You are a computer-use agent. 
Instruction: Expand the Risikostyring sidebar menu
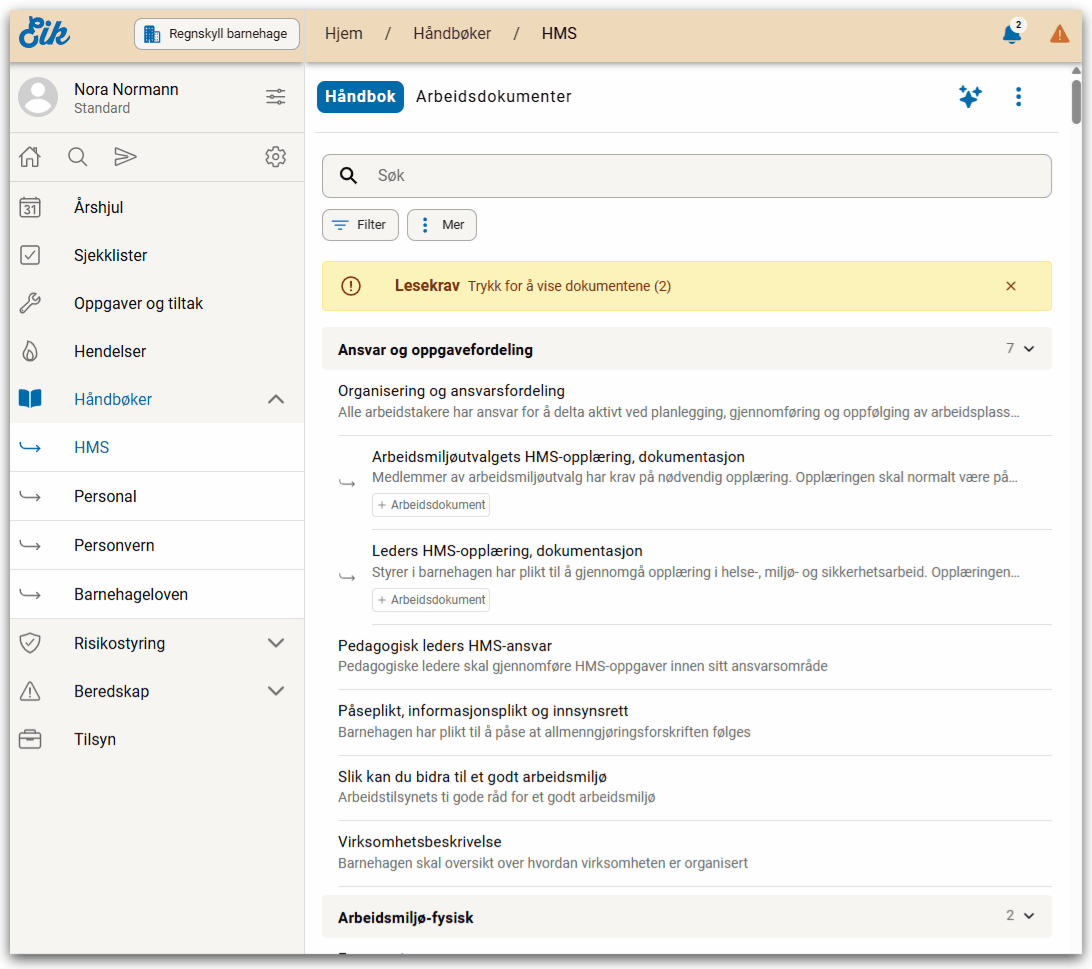pyautogui.click(x=276, y=643)
